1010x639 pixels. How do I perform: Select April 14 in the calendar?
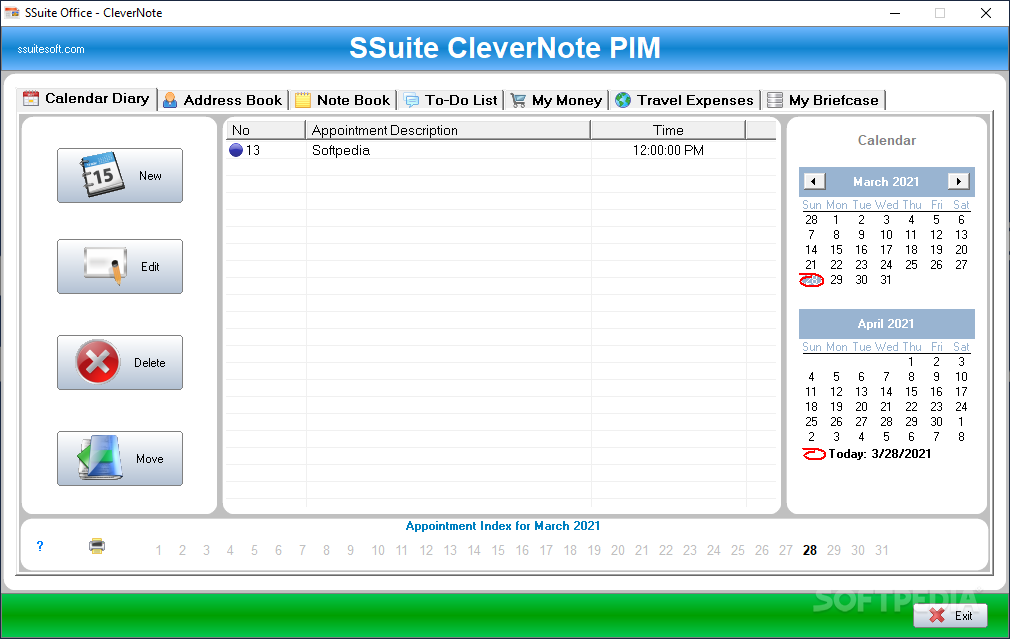(x=886, y=392)
